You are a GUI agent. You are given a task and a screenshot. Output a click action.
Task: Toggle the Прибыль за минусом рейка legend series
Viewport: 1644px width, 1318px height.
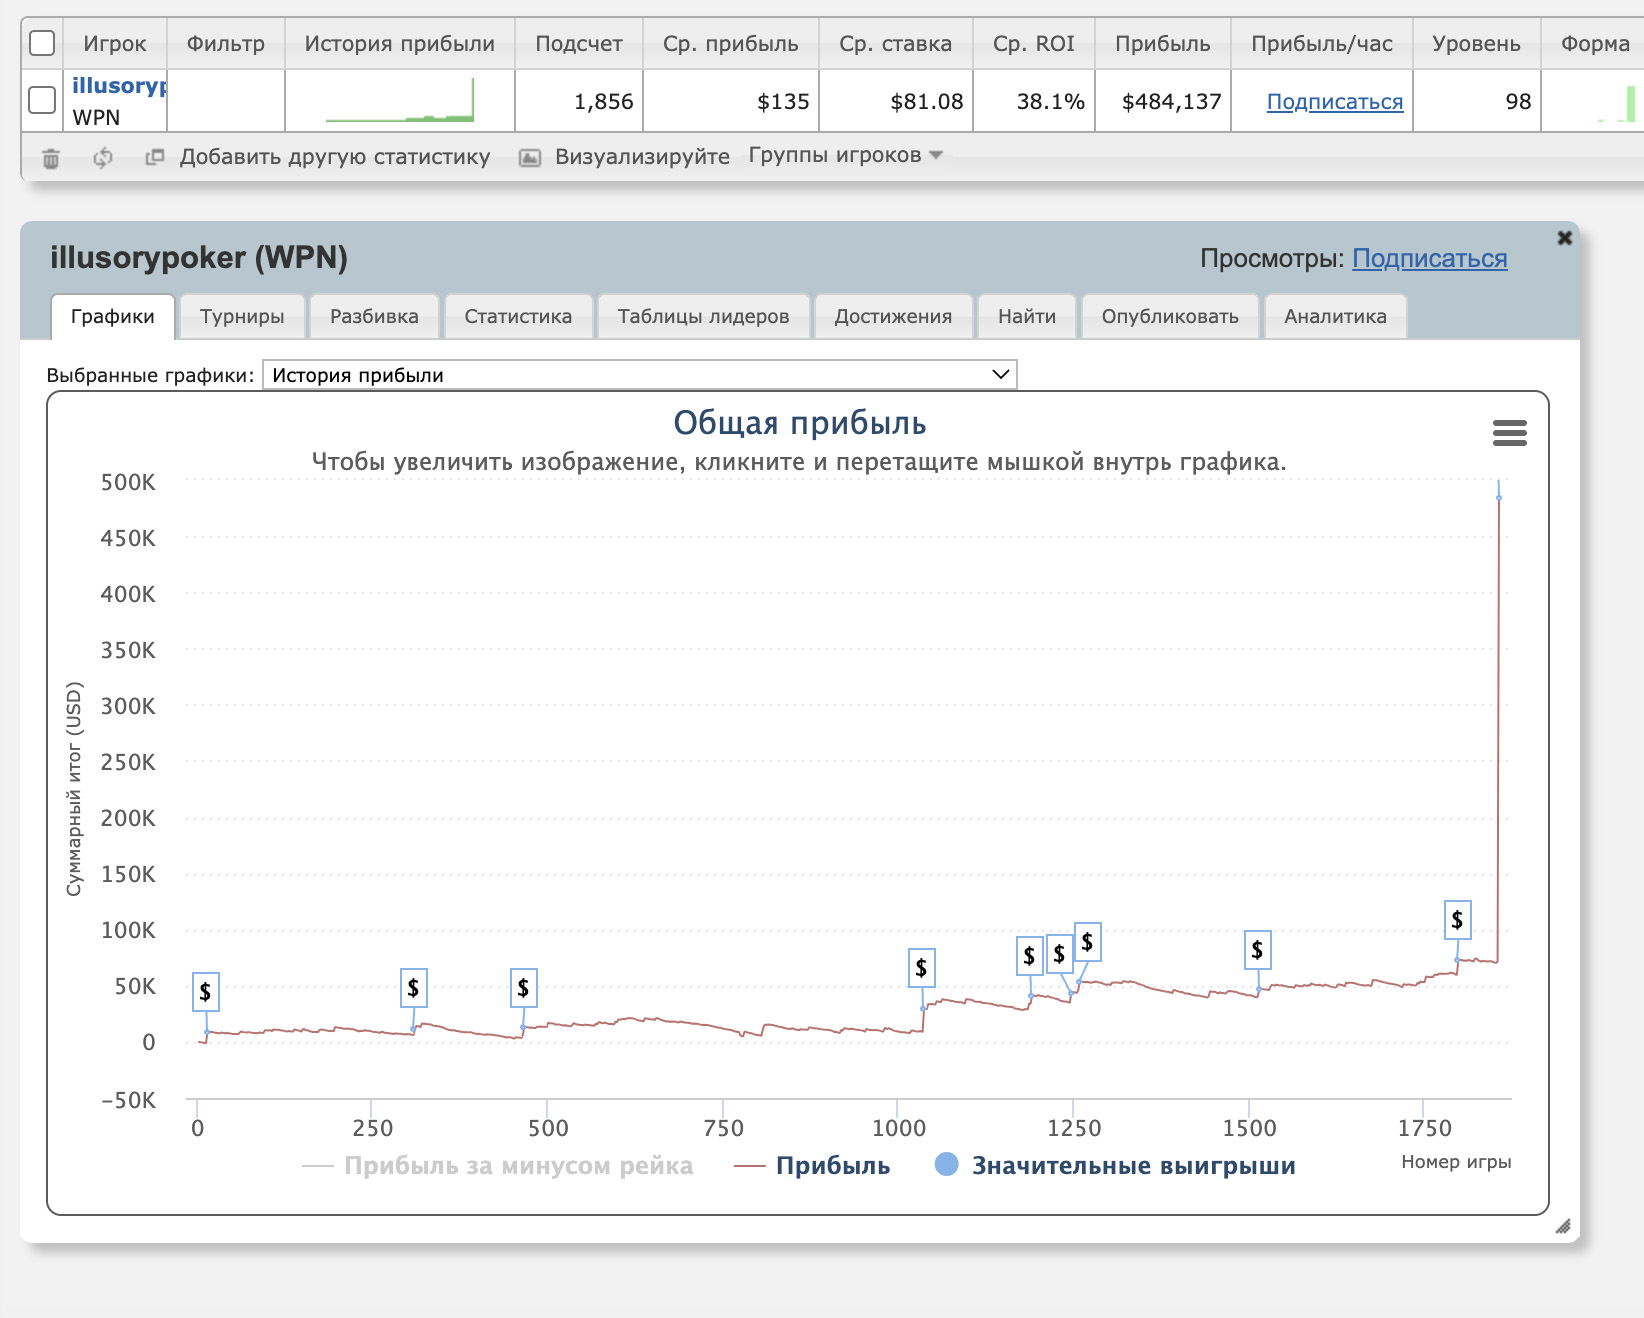click(x=517, y=1166)
